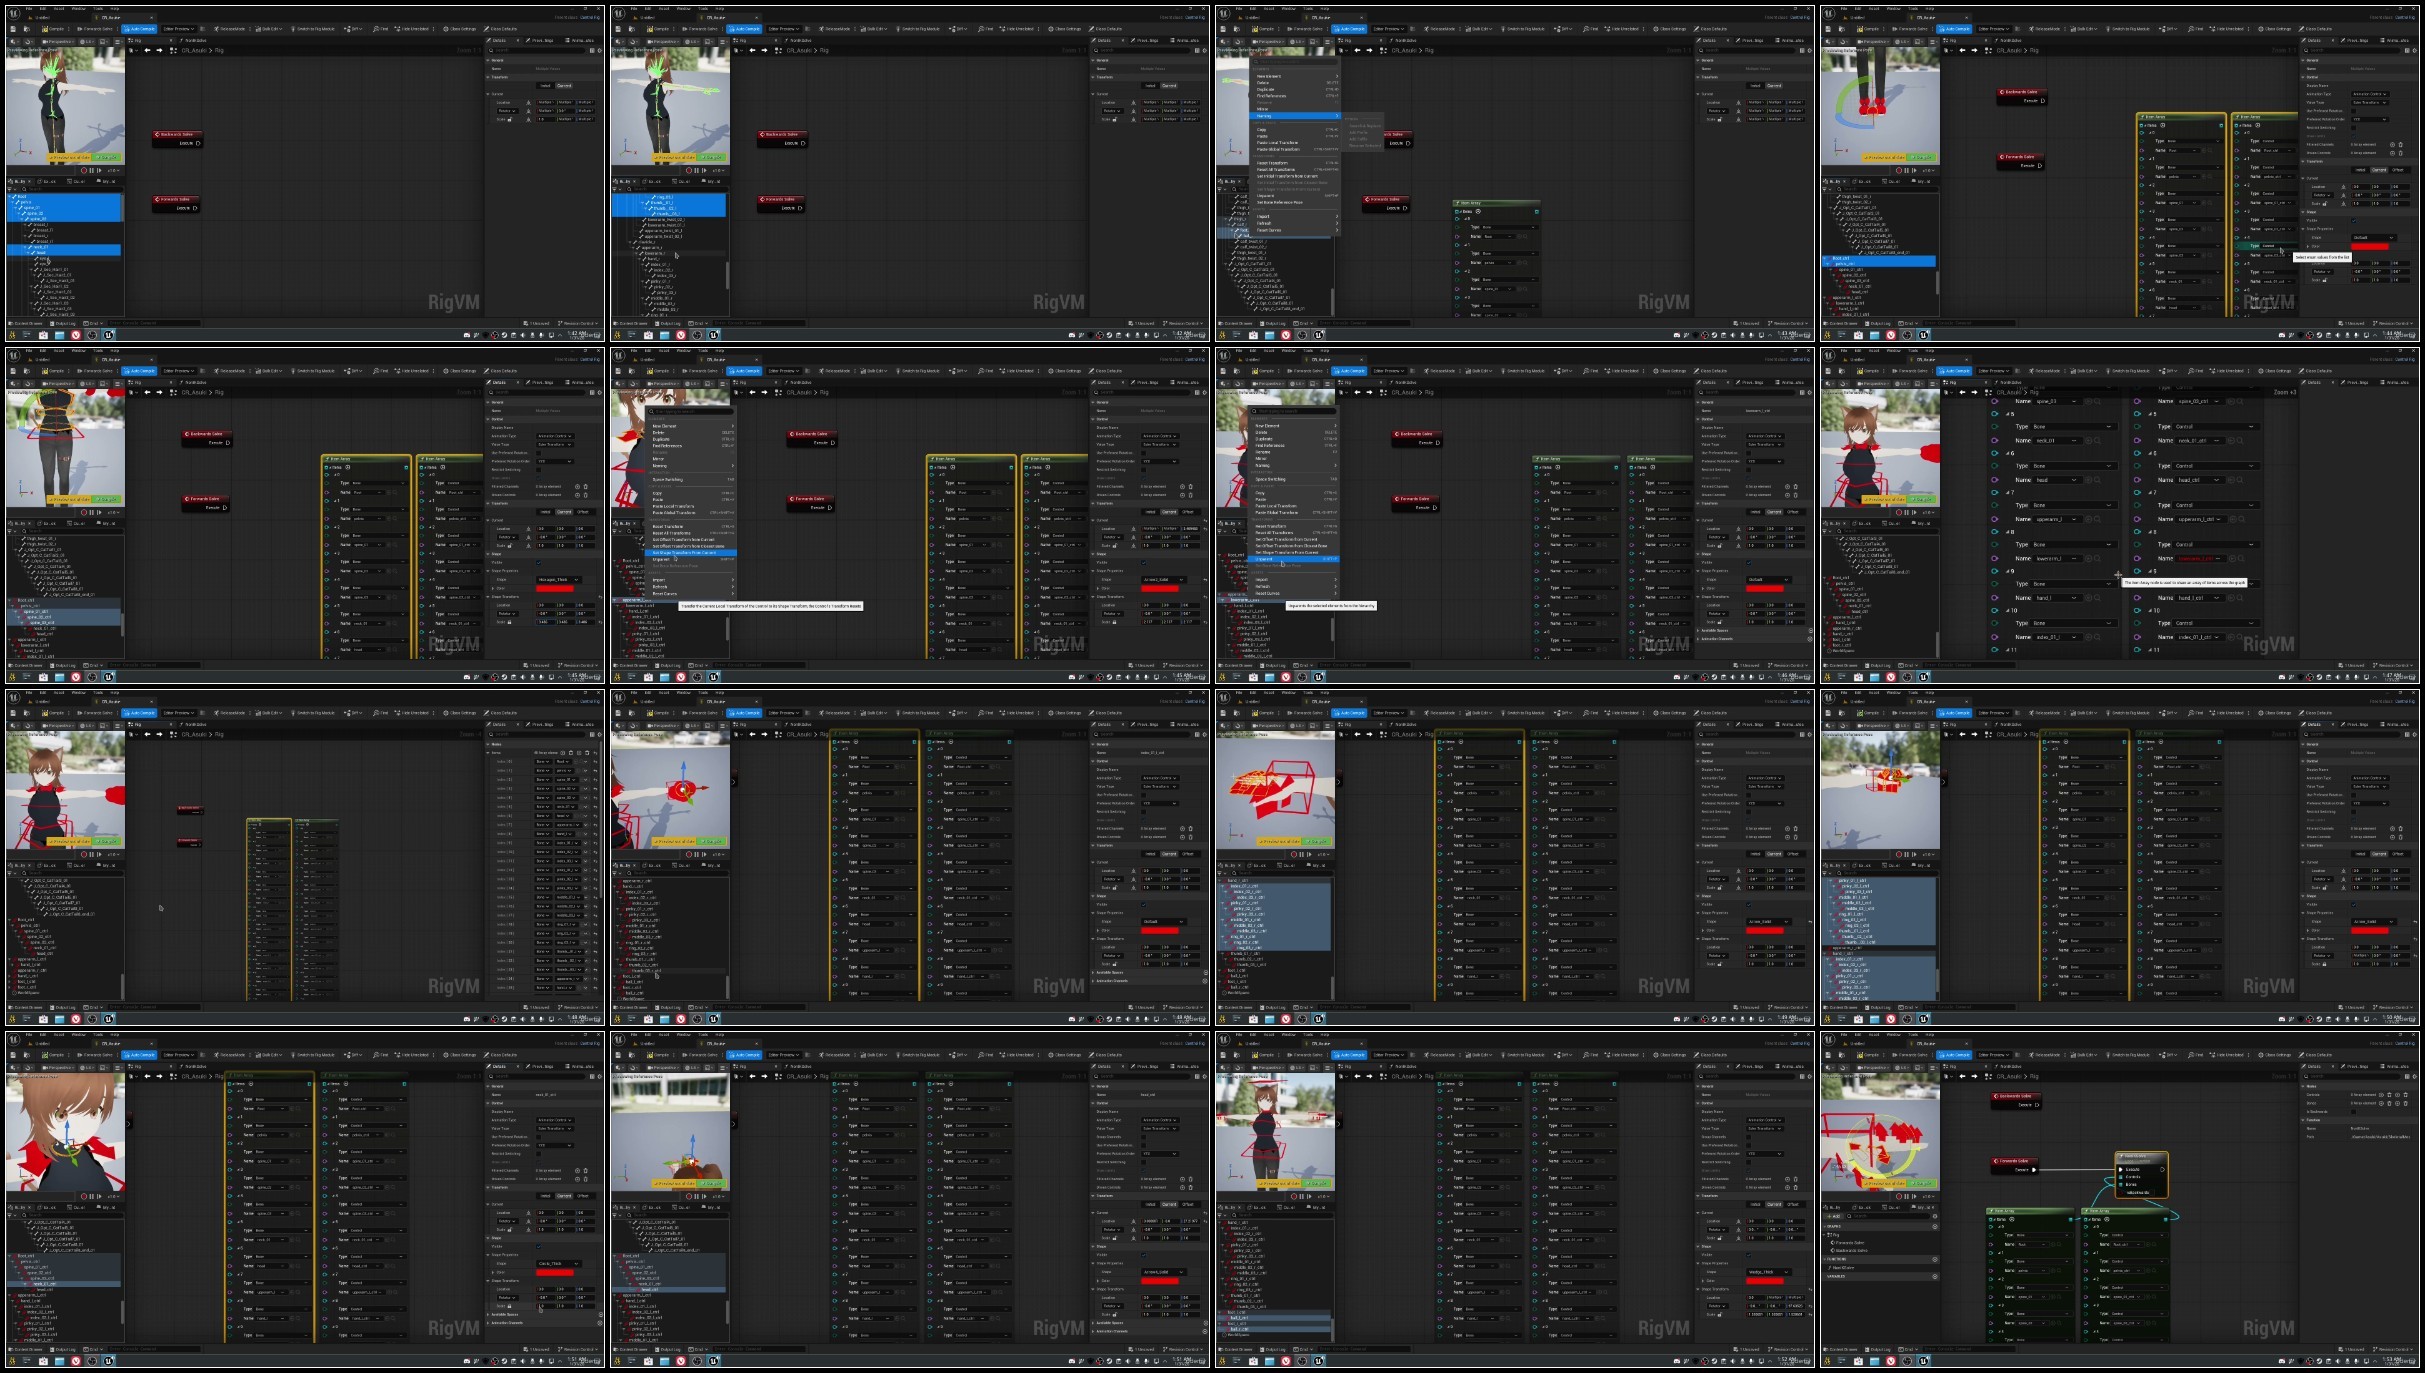
Task: Choose highlighted Set Shape Transform From Current entry
Action: click(684, 552)
